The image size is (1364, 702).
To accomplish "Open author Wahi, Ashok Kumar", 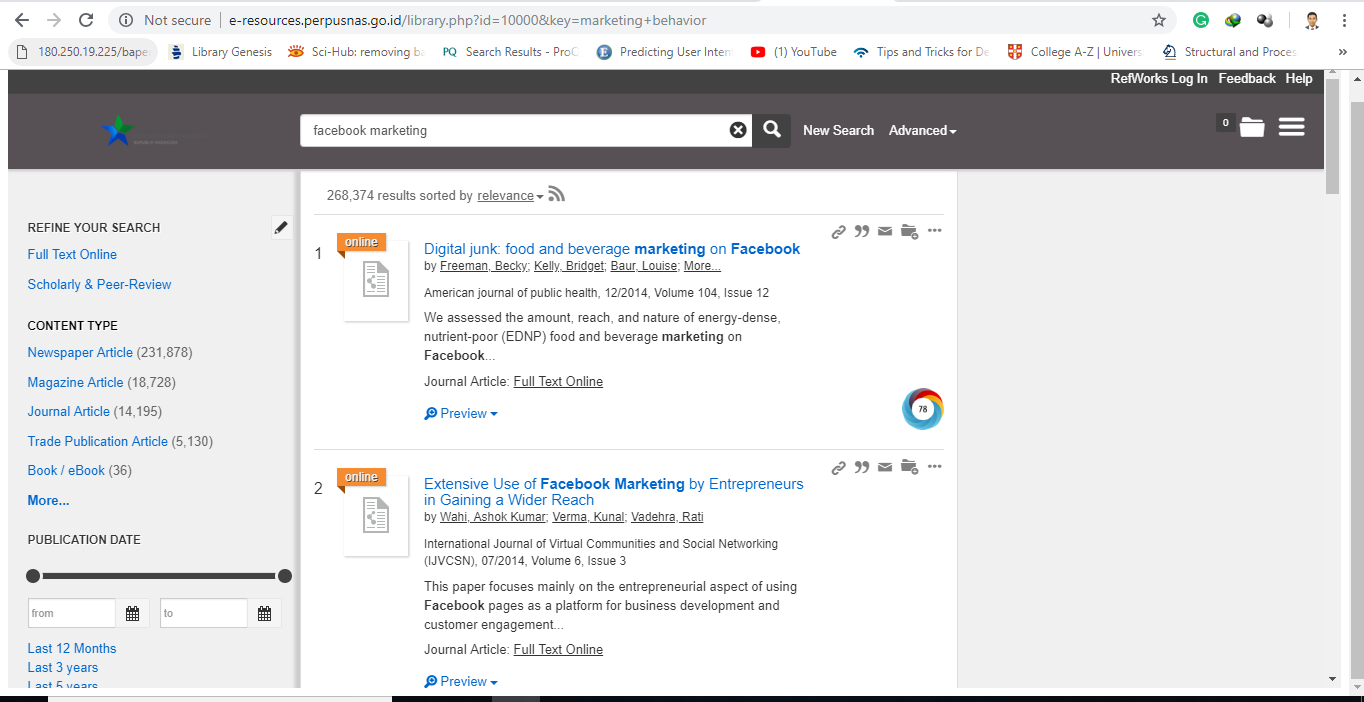I will click(493, 517).
